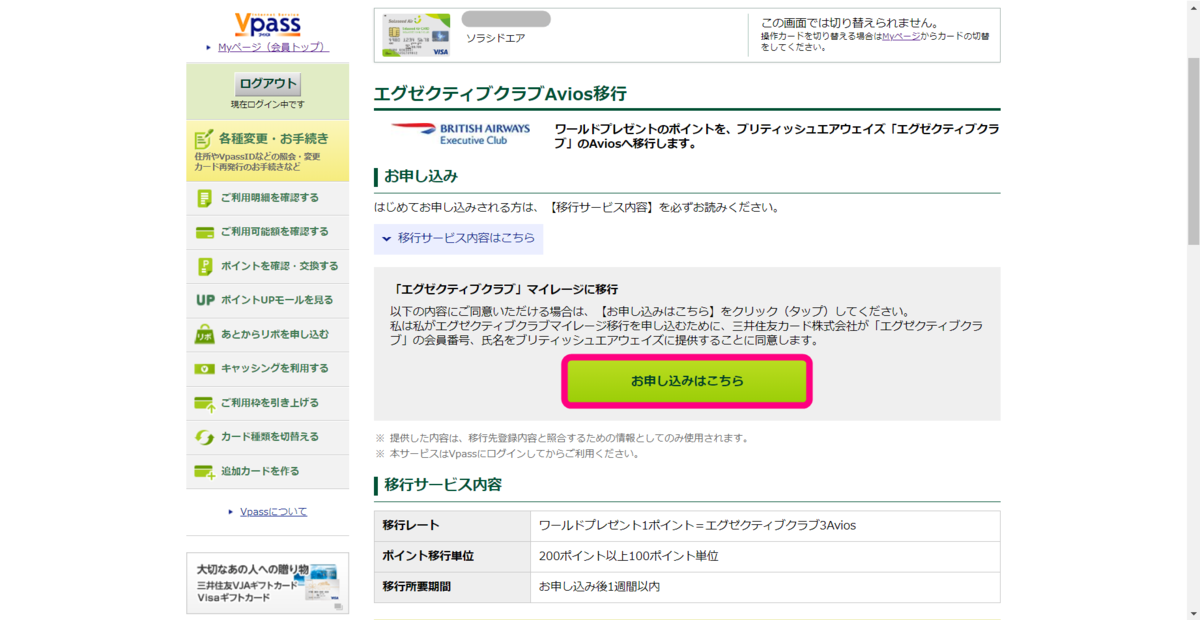Click the リボ bag icon

click(x=205, y=335)
